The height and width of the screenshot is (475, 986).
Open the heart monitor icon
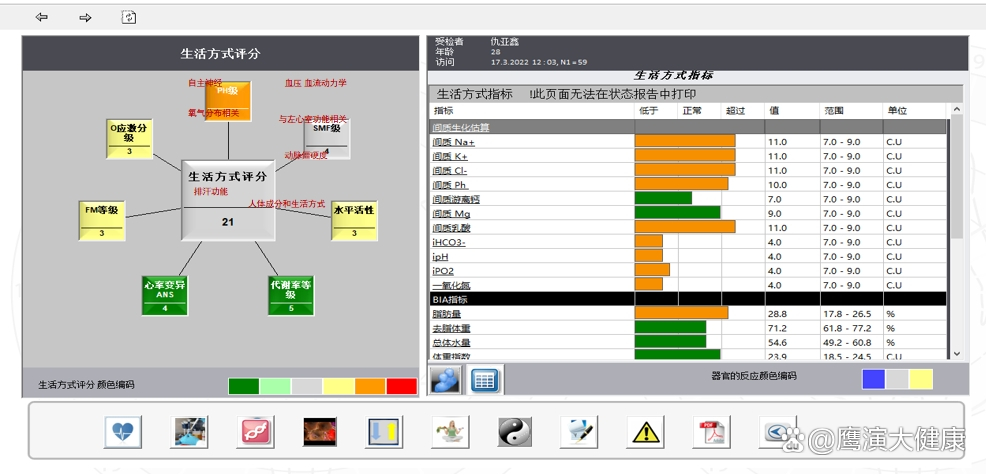[123, 432]
